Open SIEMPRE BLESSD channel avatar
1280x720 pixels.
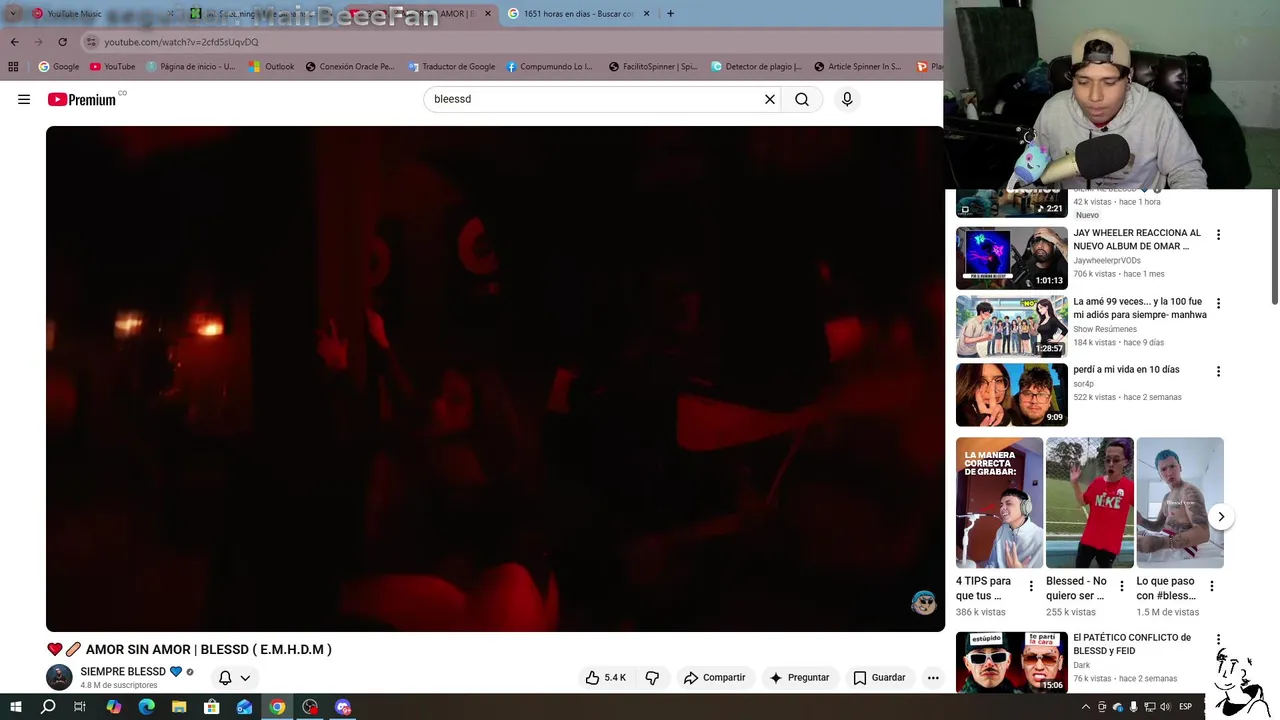click(x=60, y=677)
